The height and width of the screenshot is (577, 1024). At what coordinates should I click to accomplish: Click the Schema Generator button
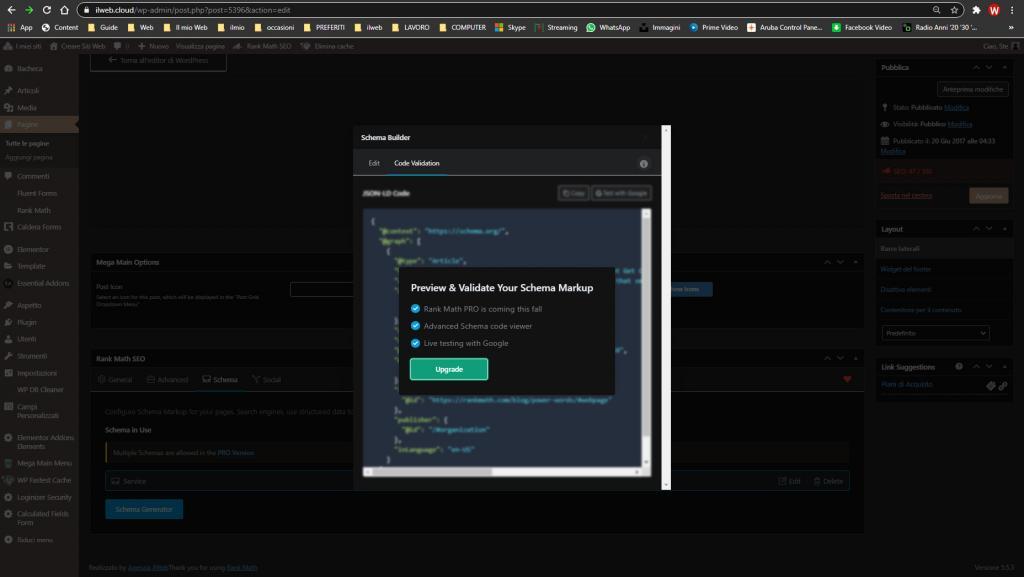pos(144,509)
